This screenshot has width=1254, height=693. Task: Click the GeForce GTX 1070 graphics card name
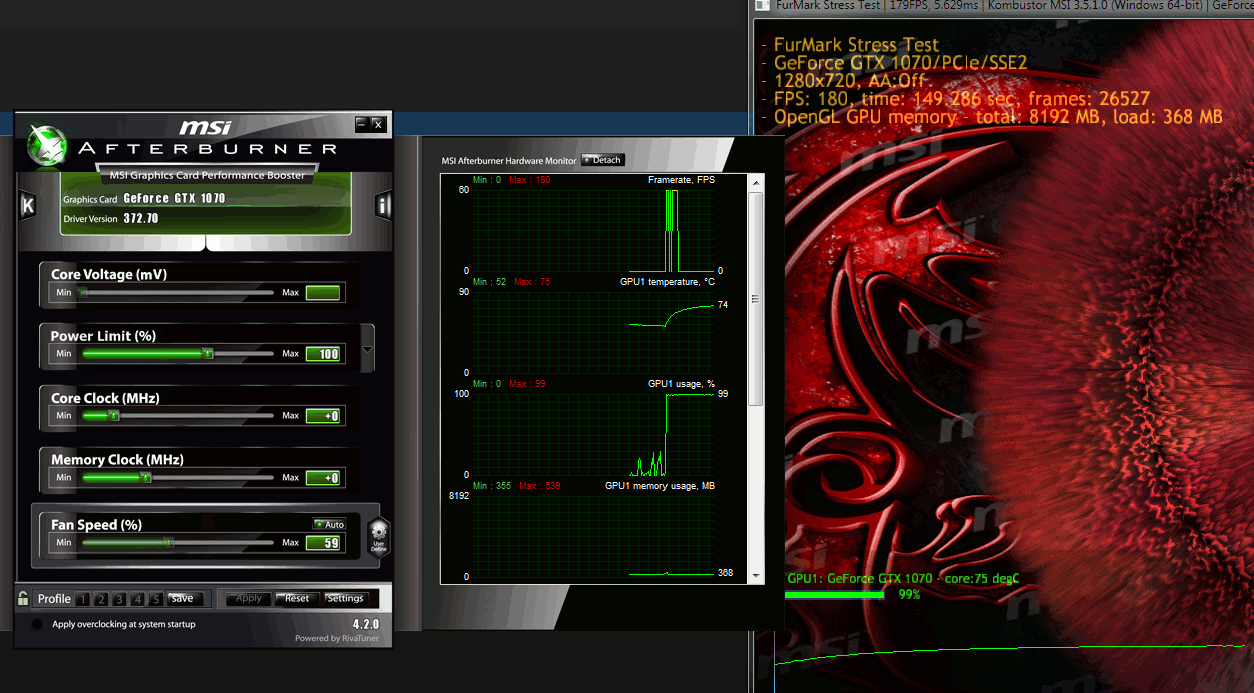click(x=174, y=198)
